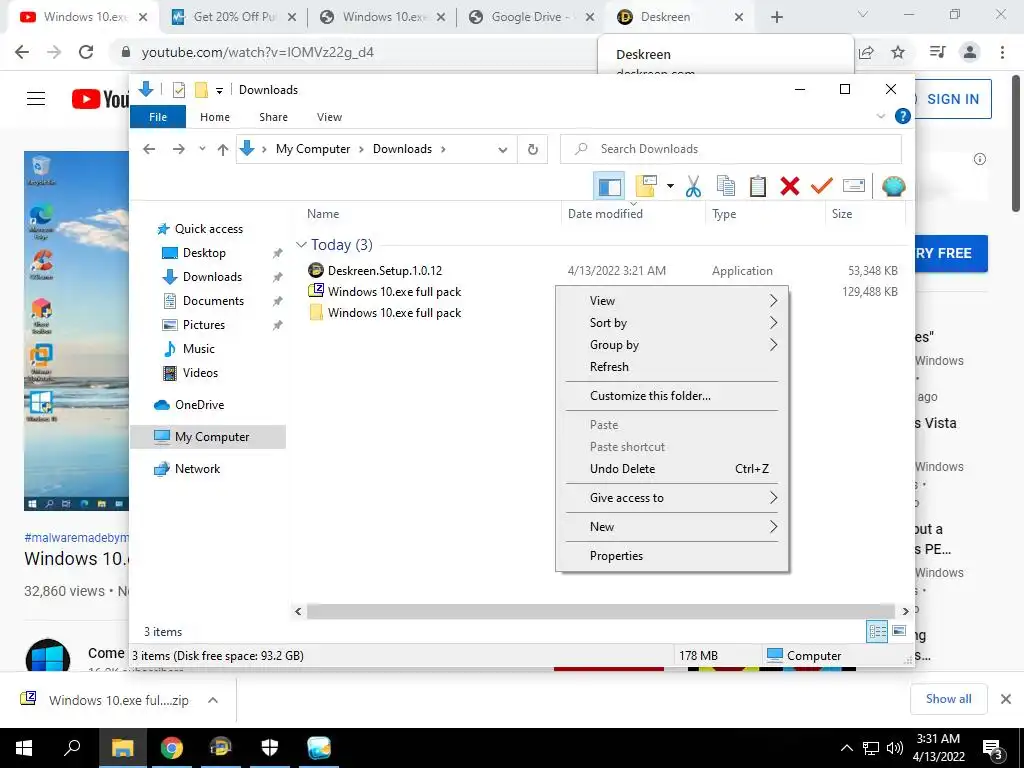Expand the chevron after Downloads breadcrumb
Viewport: 1024px width, 768px height.
pyautogui.click(x=443, y=149)
